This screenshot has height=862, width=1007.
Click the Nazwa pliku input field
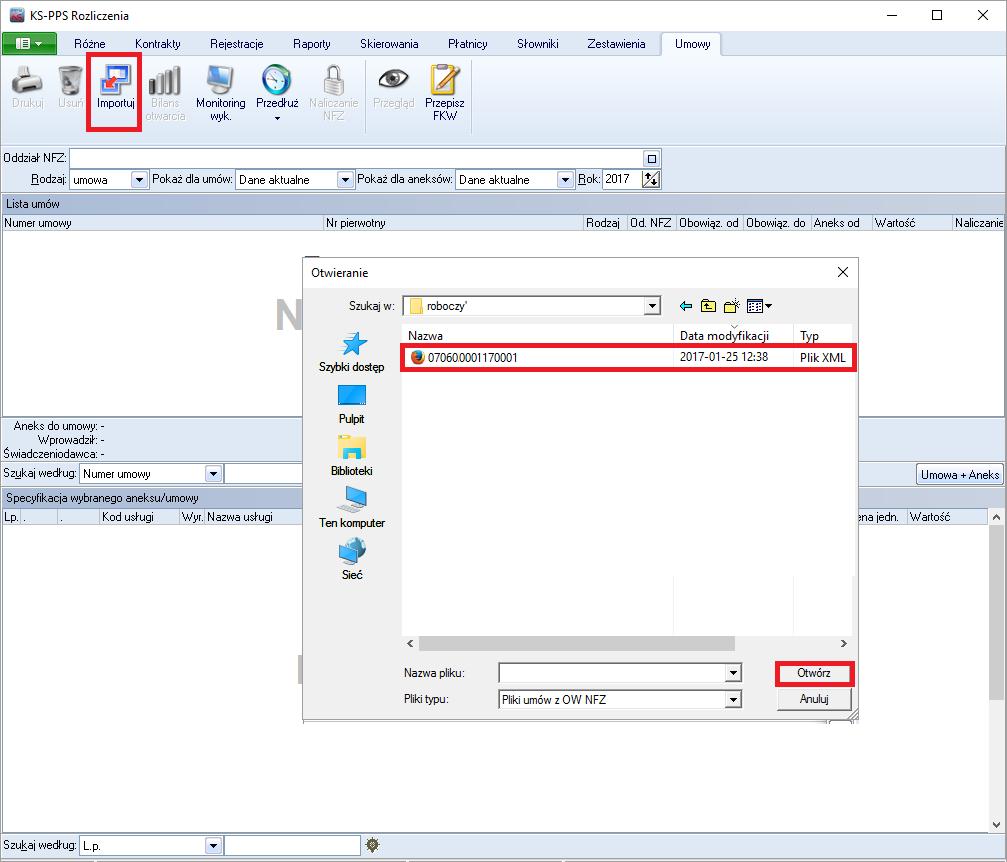pos(612,673)
